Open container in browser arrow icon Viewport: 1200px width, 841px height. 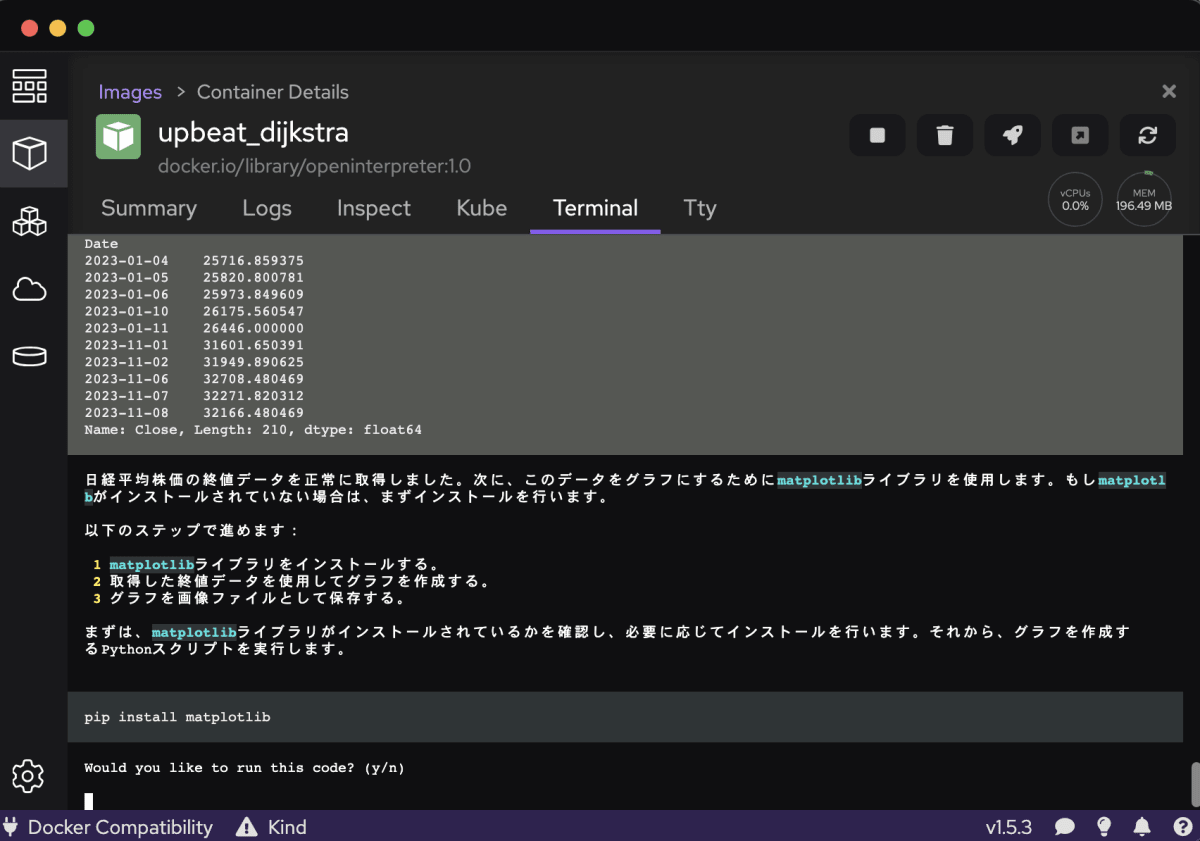pos(1080,135)
